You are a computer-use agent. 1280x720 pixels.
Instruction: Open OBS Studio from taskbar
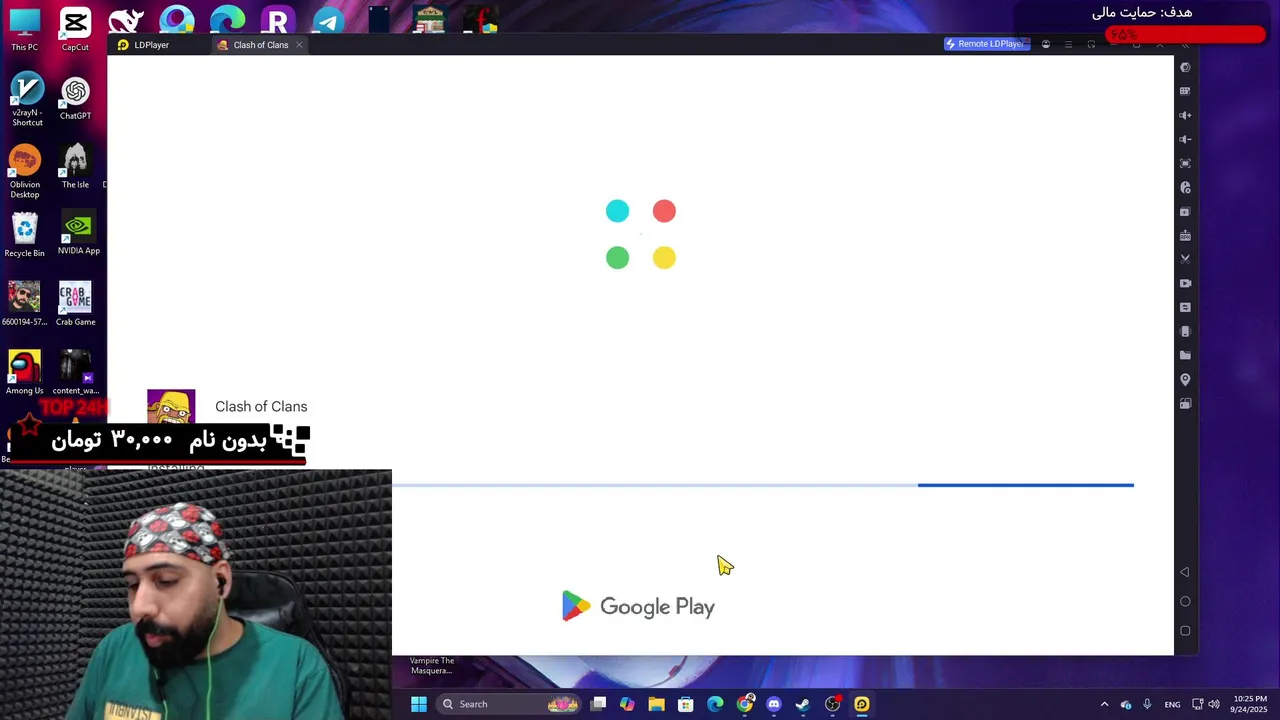(x=832, y=704)
